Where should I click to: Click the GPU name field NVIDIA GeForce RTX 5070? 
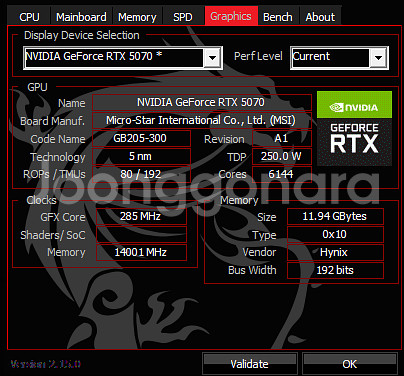click(x=202, y=102)
